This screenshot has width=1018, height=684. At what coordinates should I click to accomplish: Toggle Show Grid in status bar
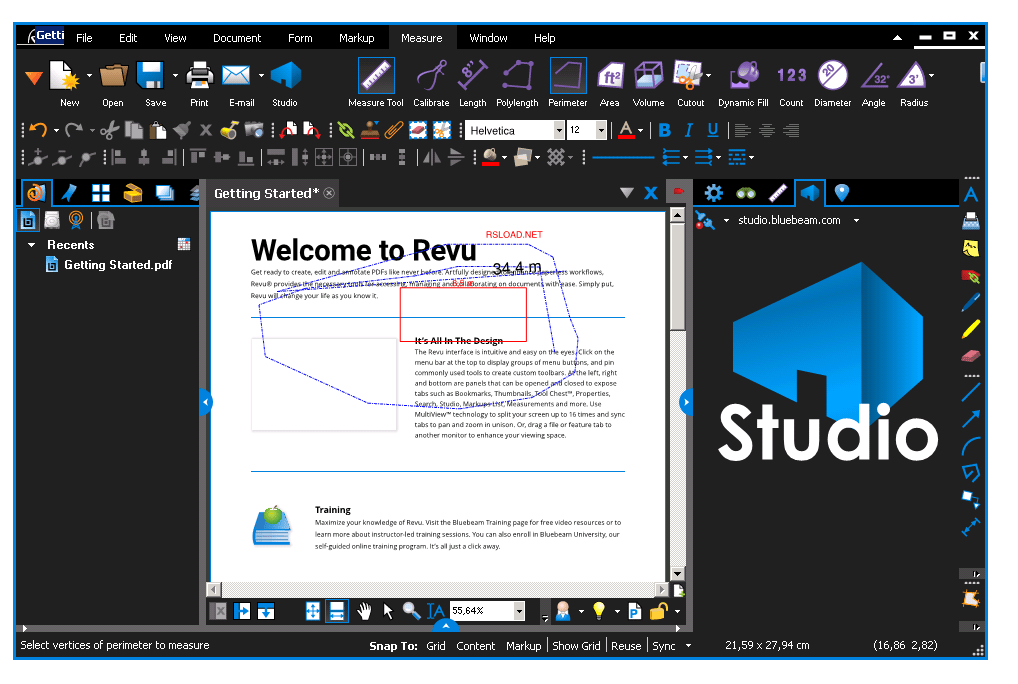(x=578, y=646)
